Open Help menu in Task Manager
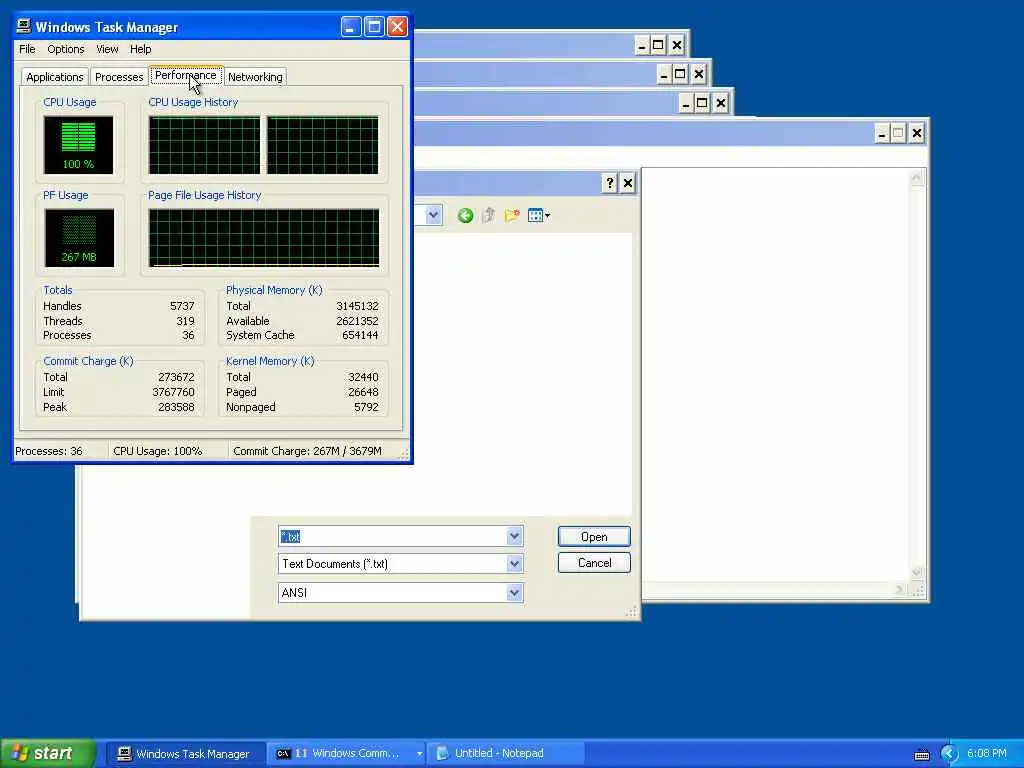This screenshot has width=1024, height=768. pos(140,49)
